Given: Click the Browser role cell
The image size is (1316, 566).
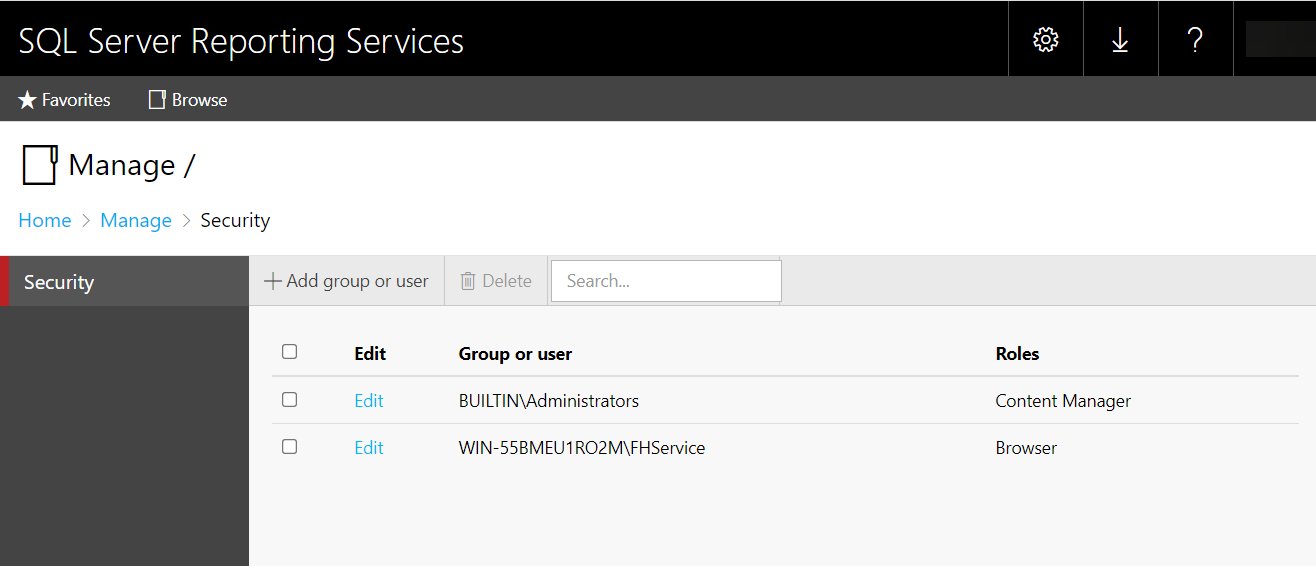Looking at the screenshot, I should [x=1026, y=448].
